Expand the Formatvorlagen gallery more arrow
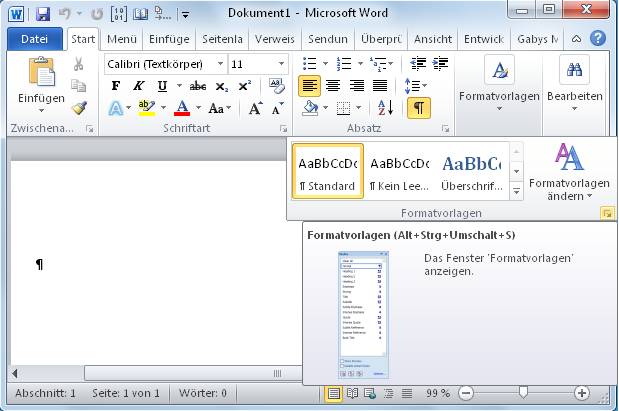 coord(516,191)
